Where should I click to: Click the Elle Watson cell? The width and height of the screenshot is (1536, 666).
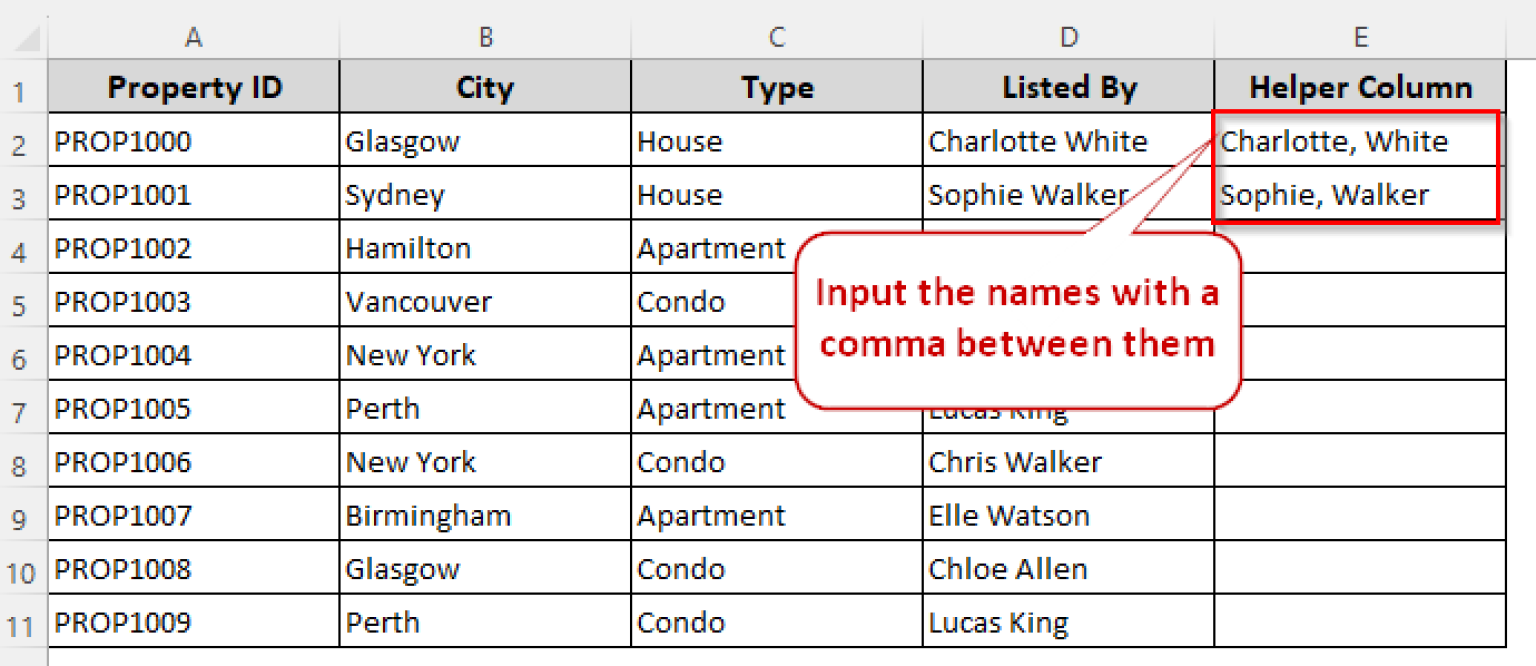[x=1069, y=516]
